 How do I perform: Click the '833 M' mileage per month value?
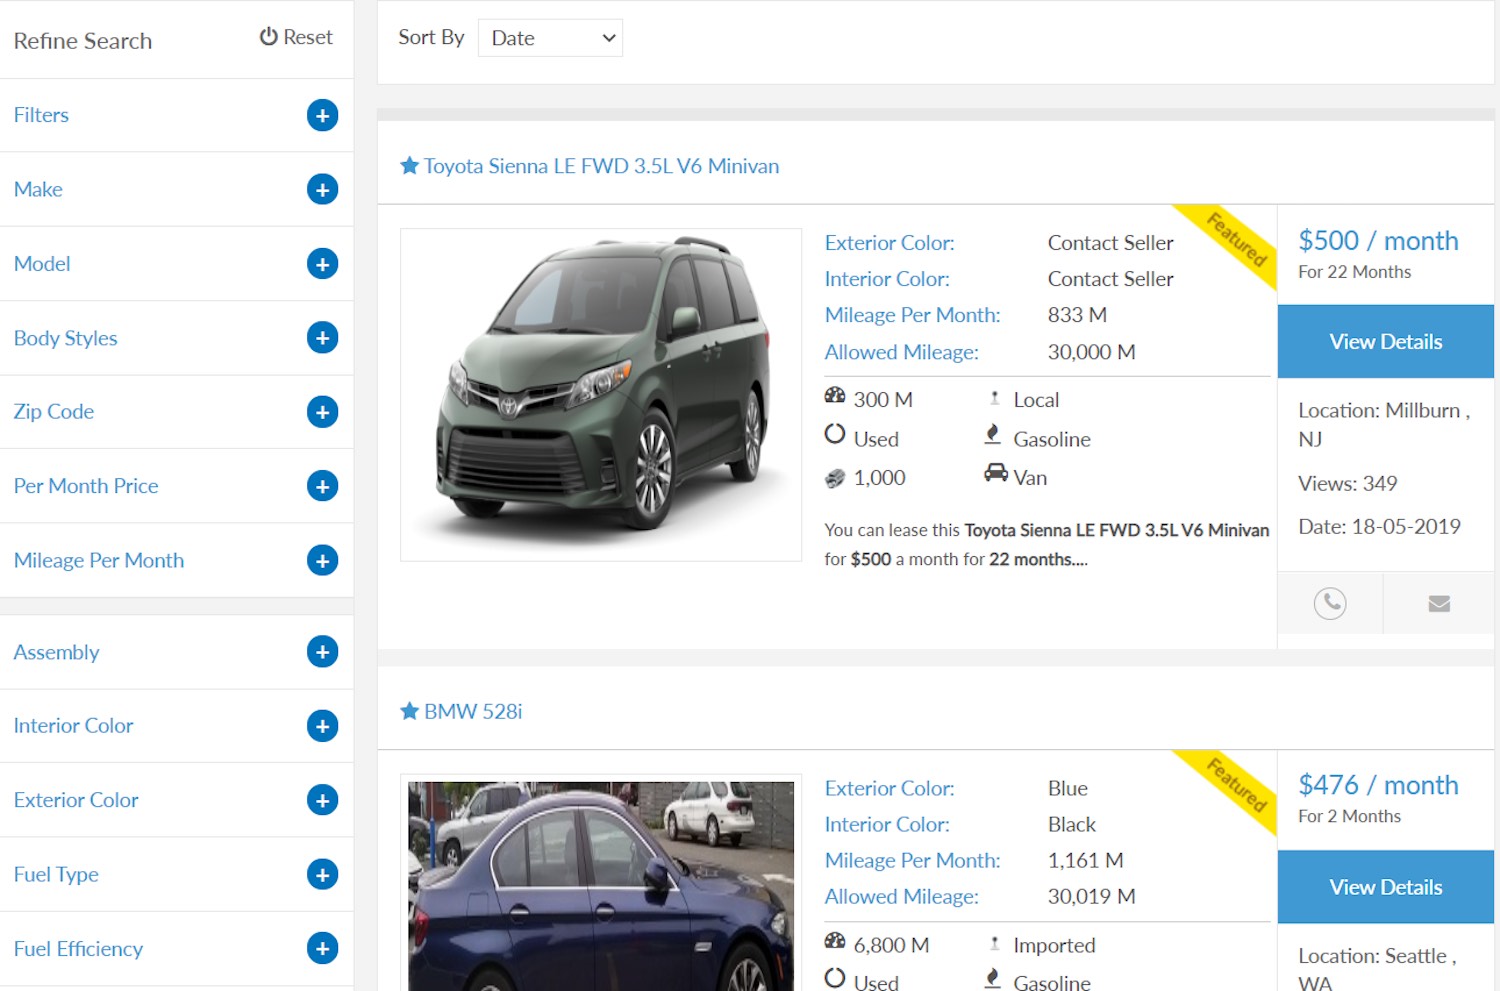[x=1077, y=315]
